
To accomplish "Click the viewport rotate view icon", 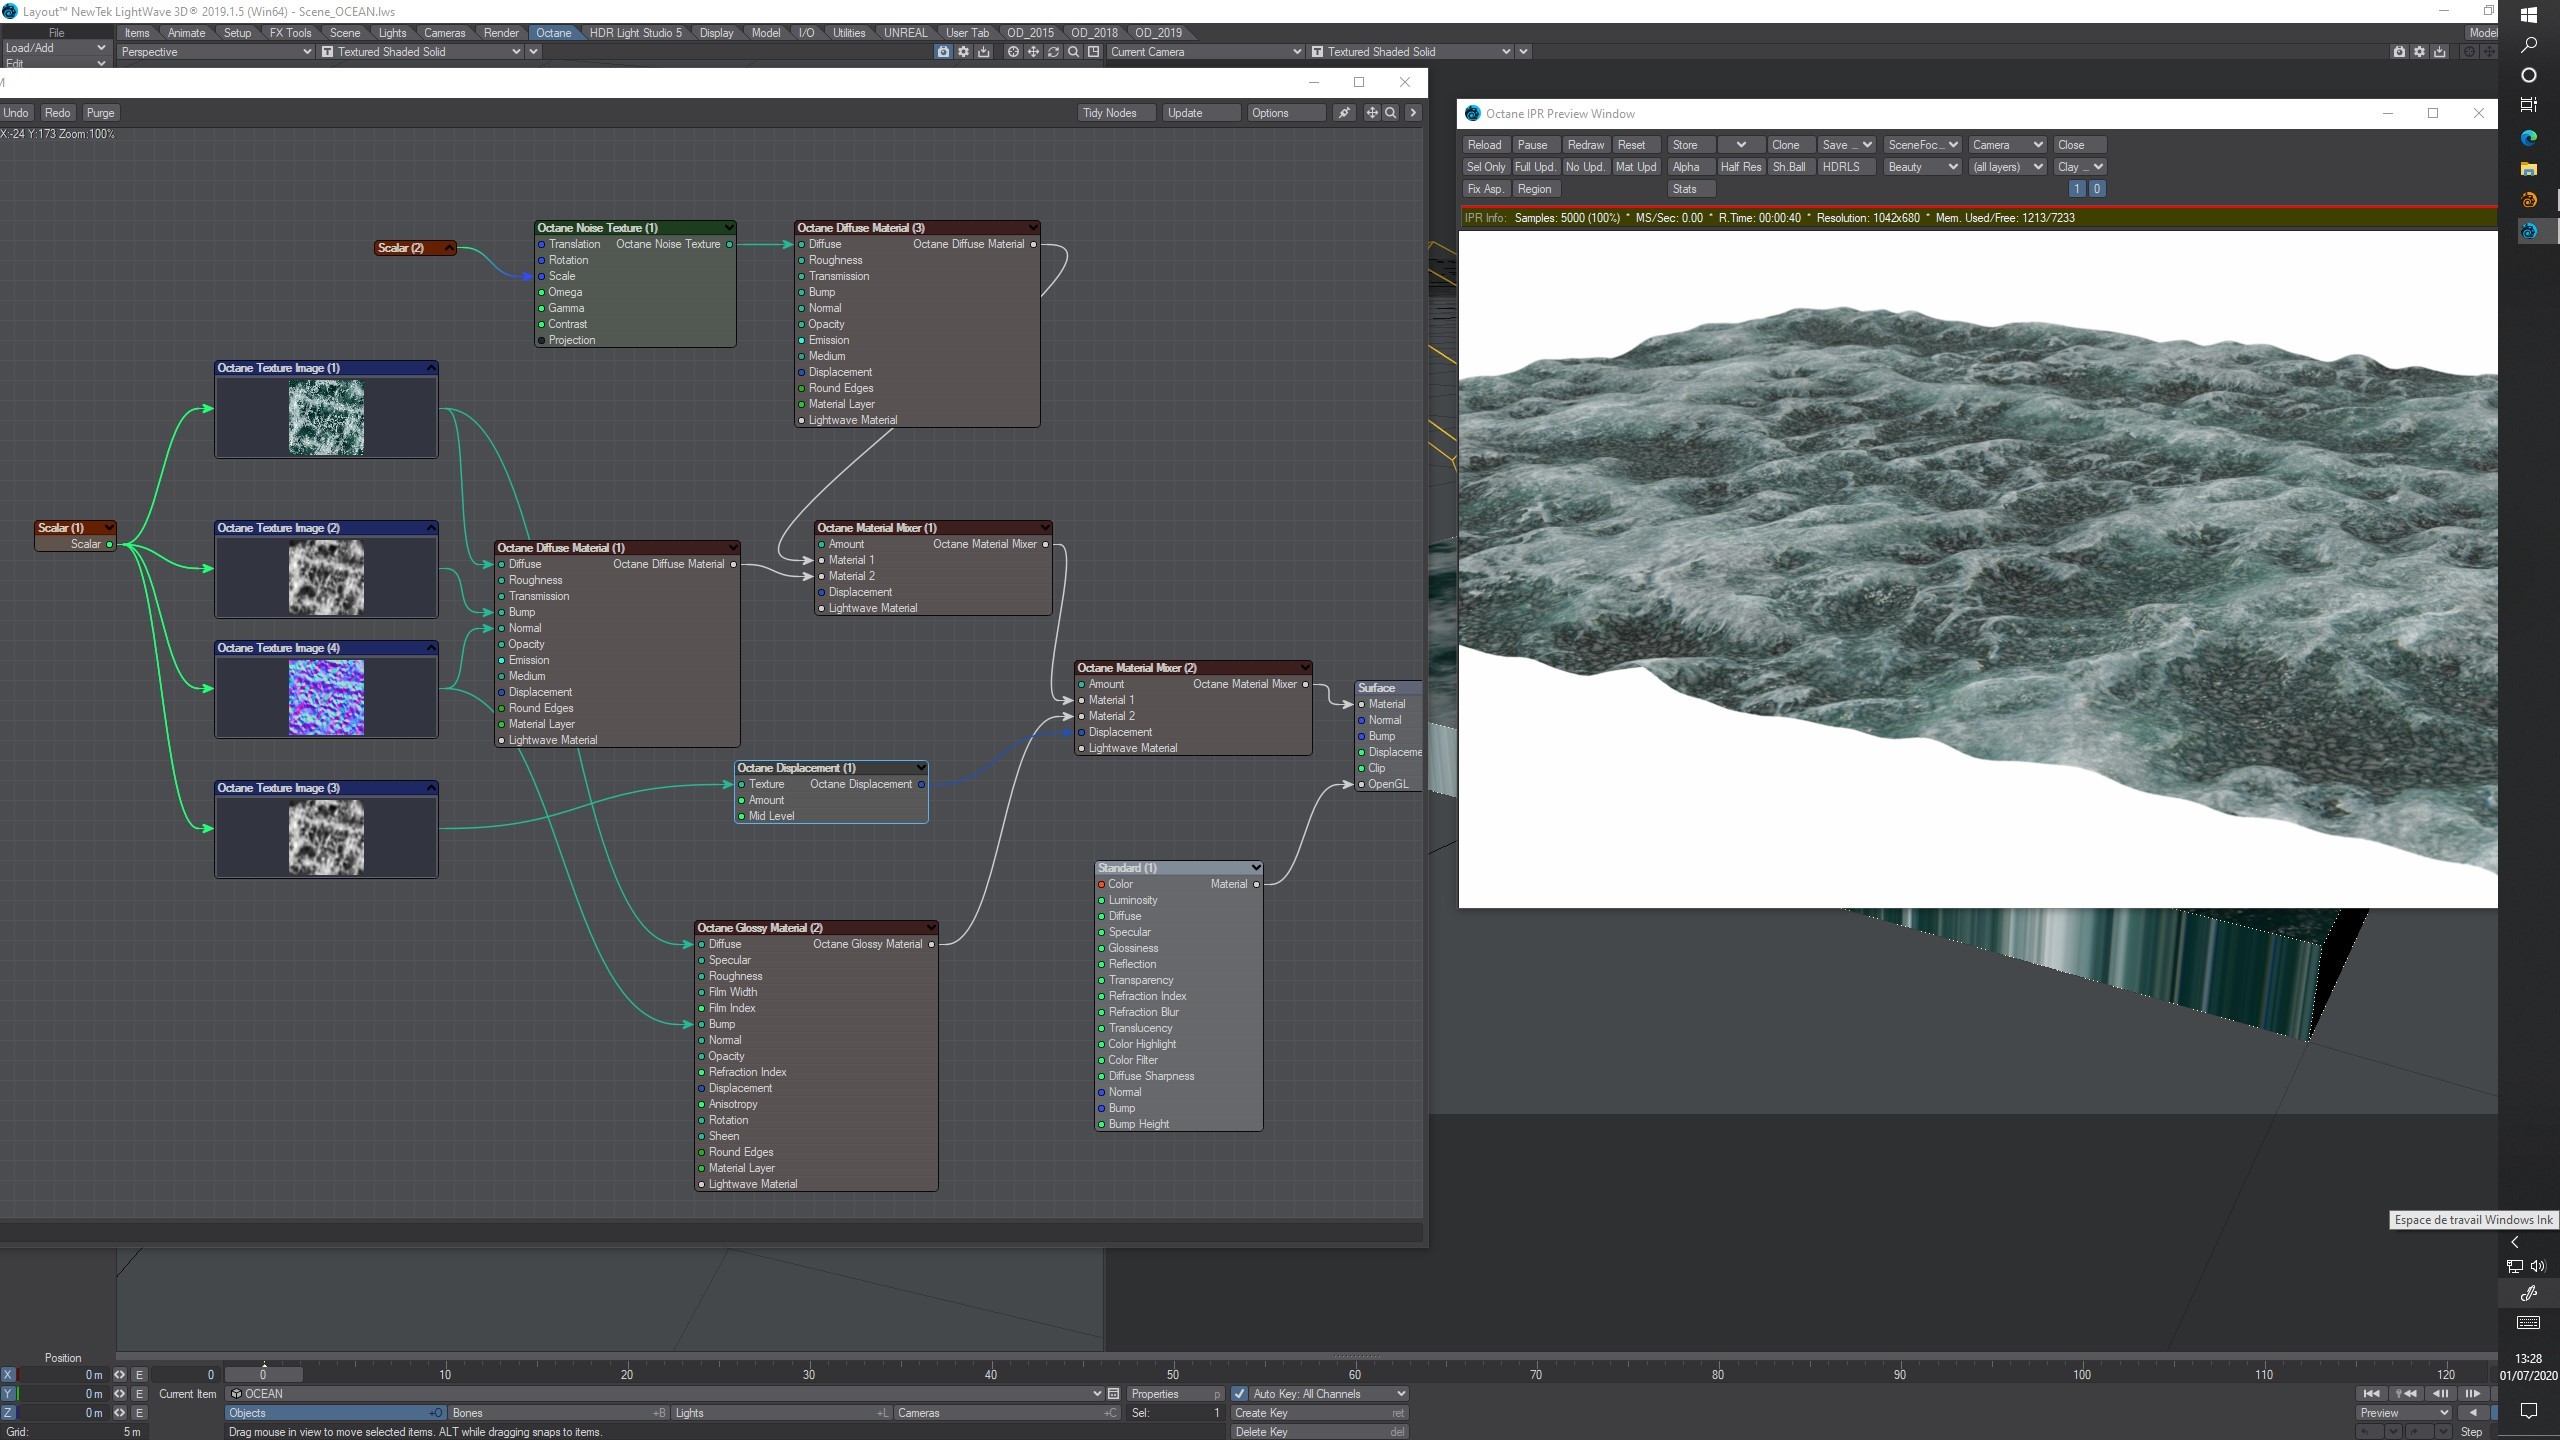I will click(x=1053, y=52).
